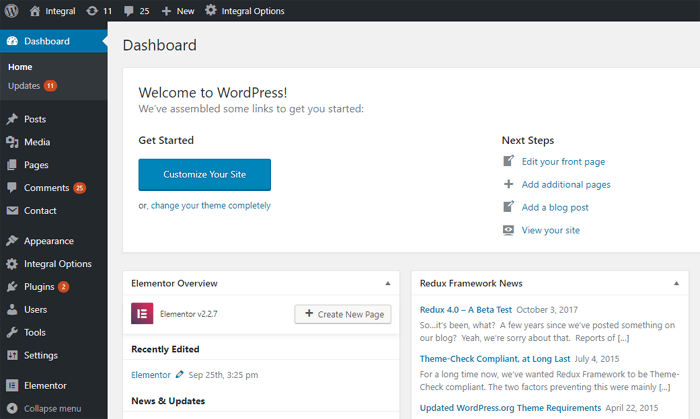Click the Collapse menu arrow icon
700x419 pixels.
coord(12,408)
